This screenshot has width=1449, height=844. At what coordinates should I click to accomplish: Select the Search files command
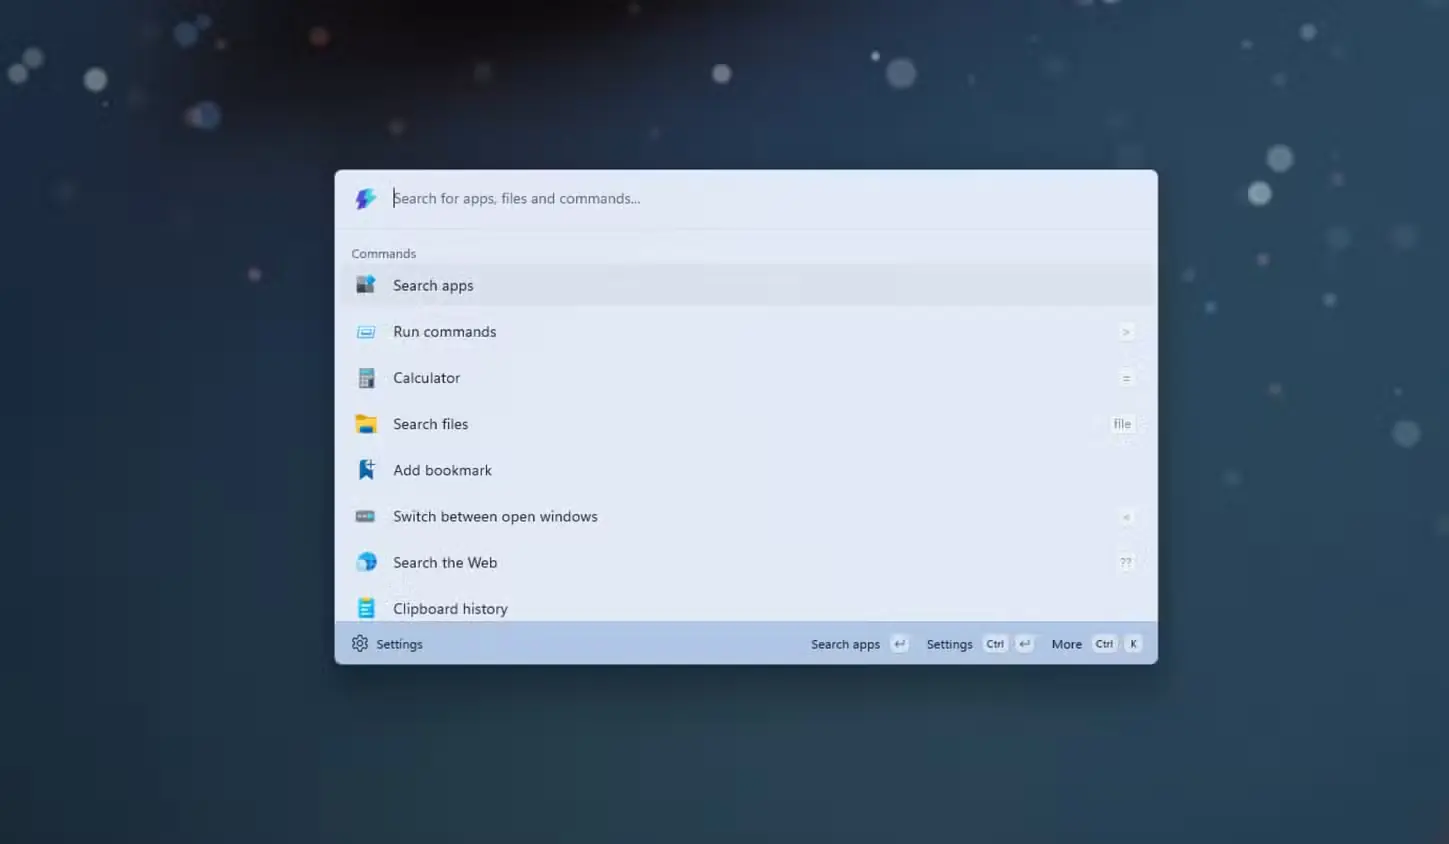tap(746, 424)
